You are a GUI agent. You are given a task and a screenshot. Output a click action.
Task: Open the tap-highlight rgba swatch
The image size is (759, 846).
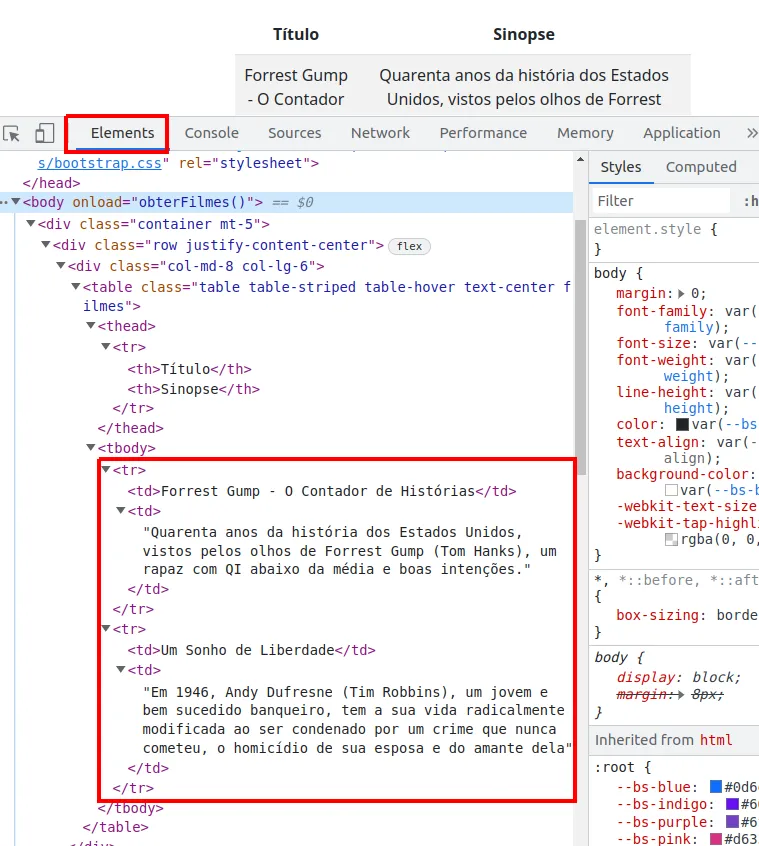pyautogui.click(x=672, y=540)
